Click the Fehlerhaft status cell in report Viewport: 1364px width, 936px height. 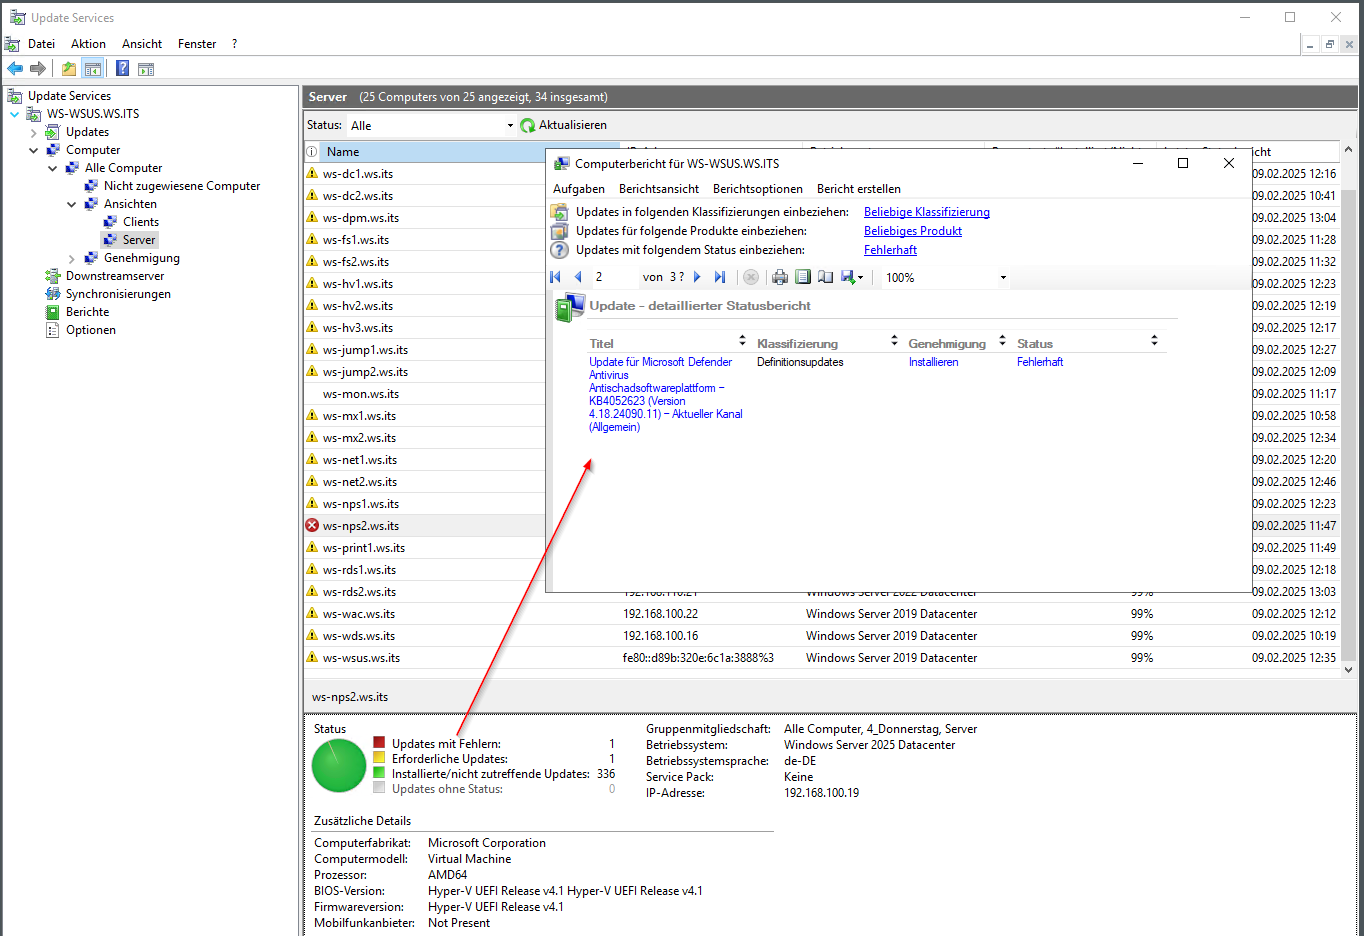(x=1040, y=362)
